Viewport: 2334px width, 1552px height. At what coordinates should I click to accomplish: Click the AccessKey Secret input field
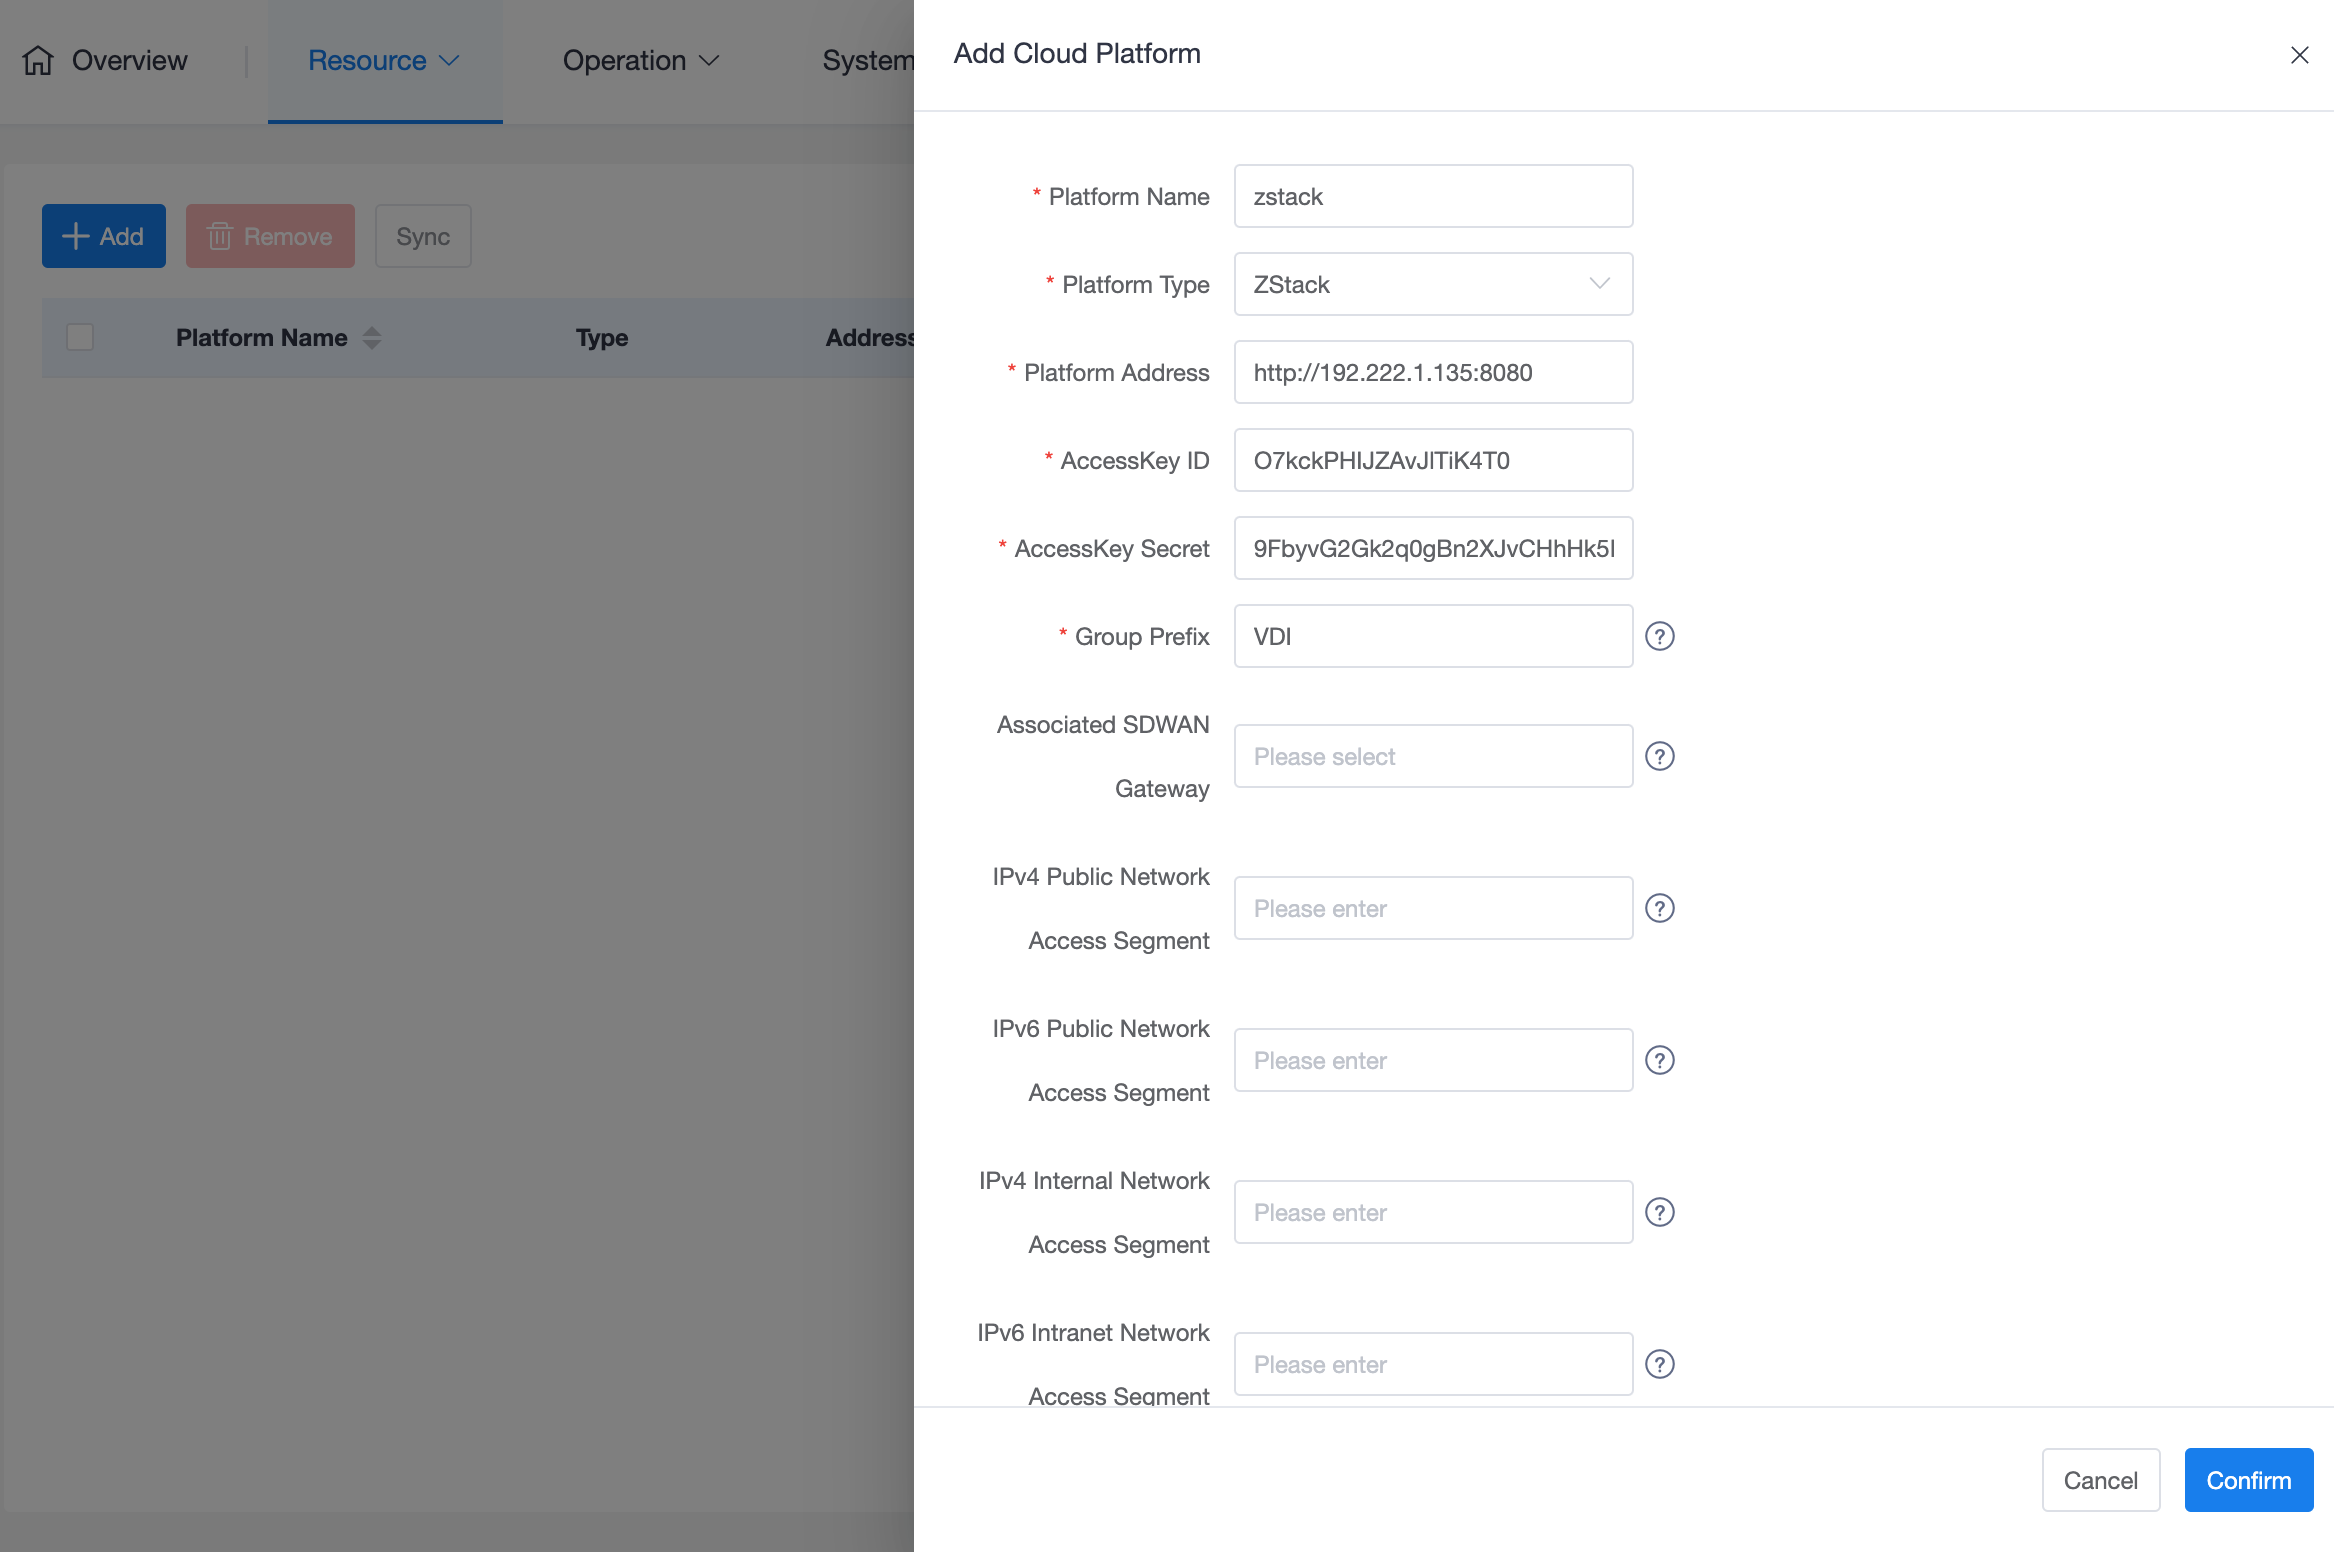point(1433,548)
